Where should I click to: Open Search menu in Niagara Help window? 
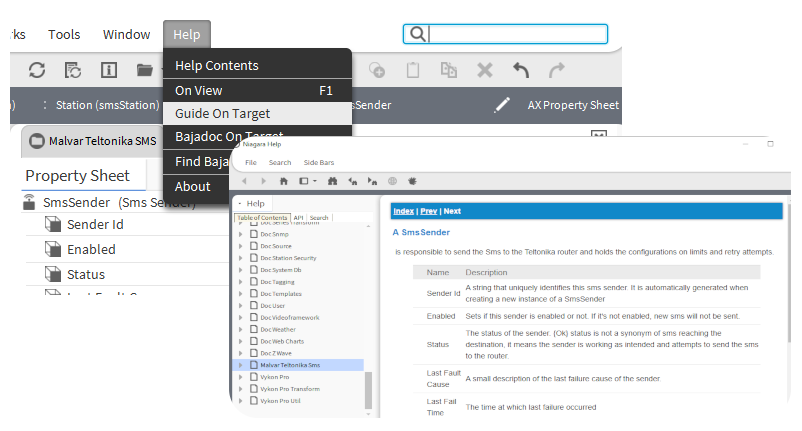point(280,163)
